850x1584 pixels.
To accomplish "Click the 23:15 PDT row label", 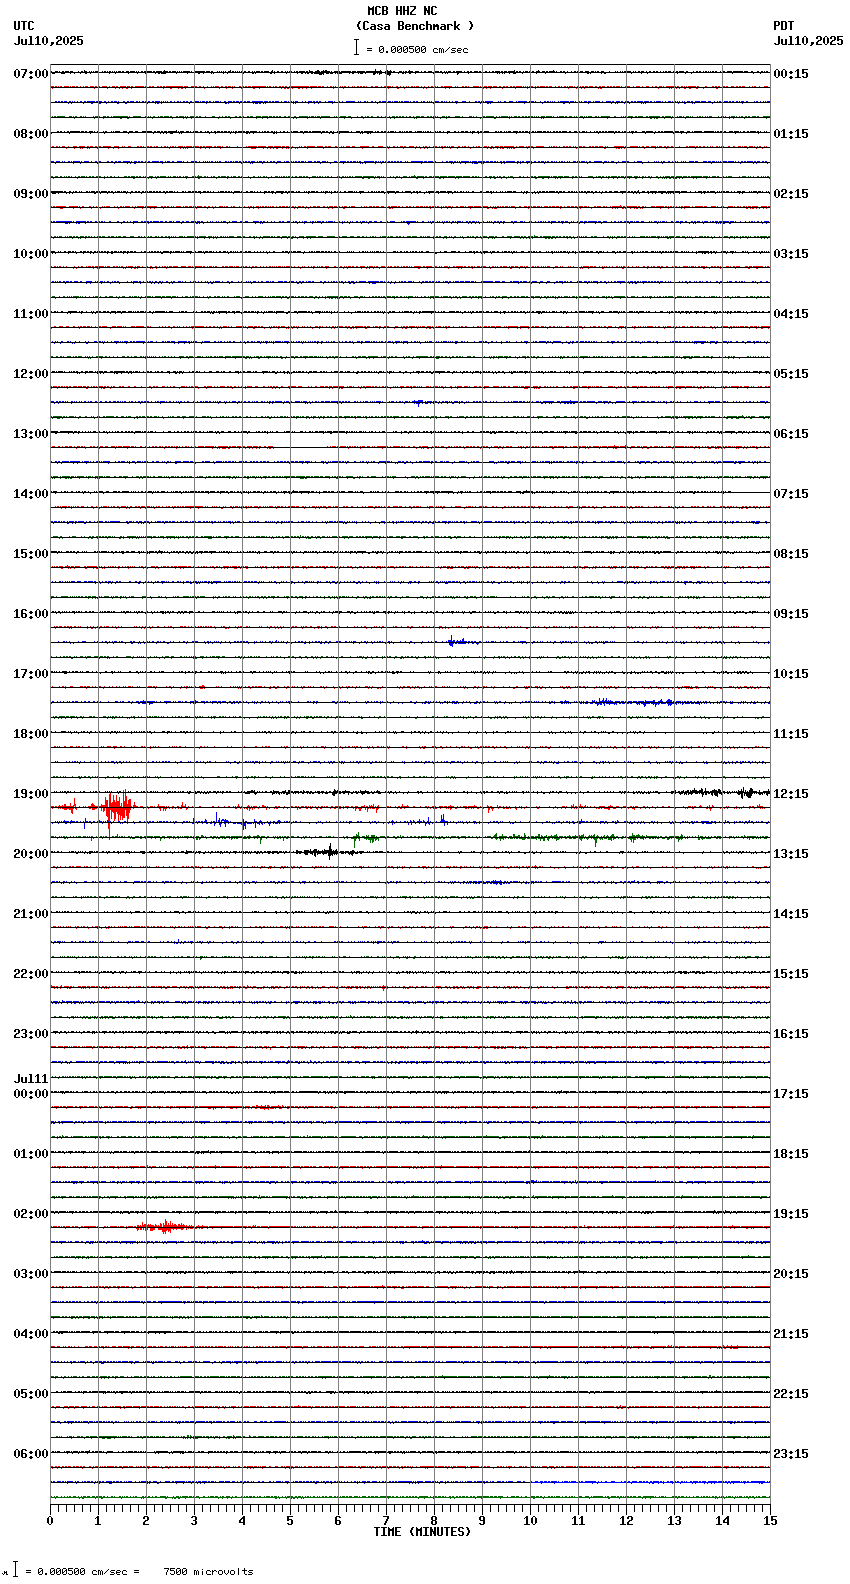I will [791, 1454].
